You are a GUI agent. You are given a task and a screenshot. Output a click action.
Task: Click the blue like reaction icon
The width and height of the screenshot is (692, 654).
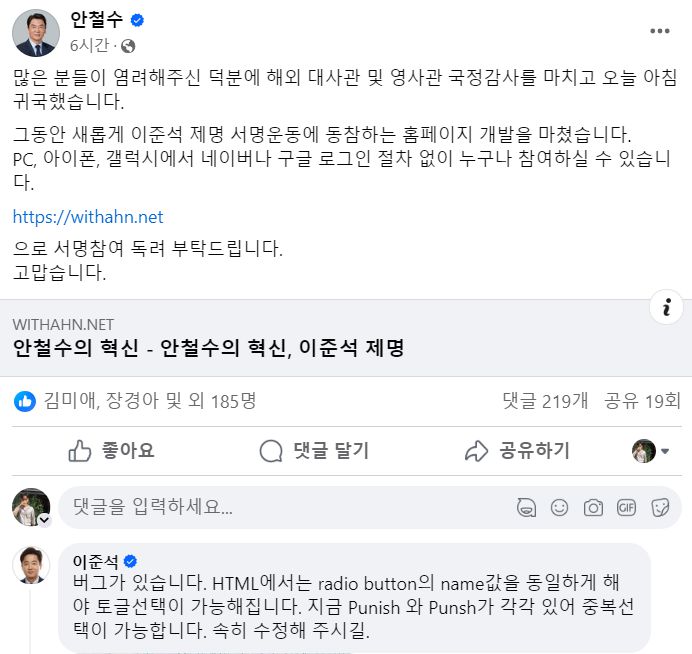pyautogui.click(x=26, y=401)
